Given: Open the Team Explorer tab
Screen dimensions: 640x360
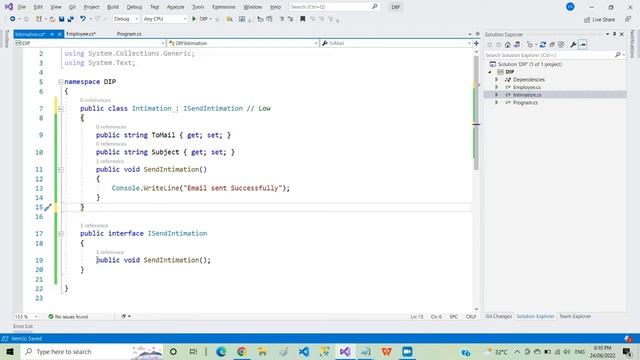Looking at the screenshot, I should (575, 316).
